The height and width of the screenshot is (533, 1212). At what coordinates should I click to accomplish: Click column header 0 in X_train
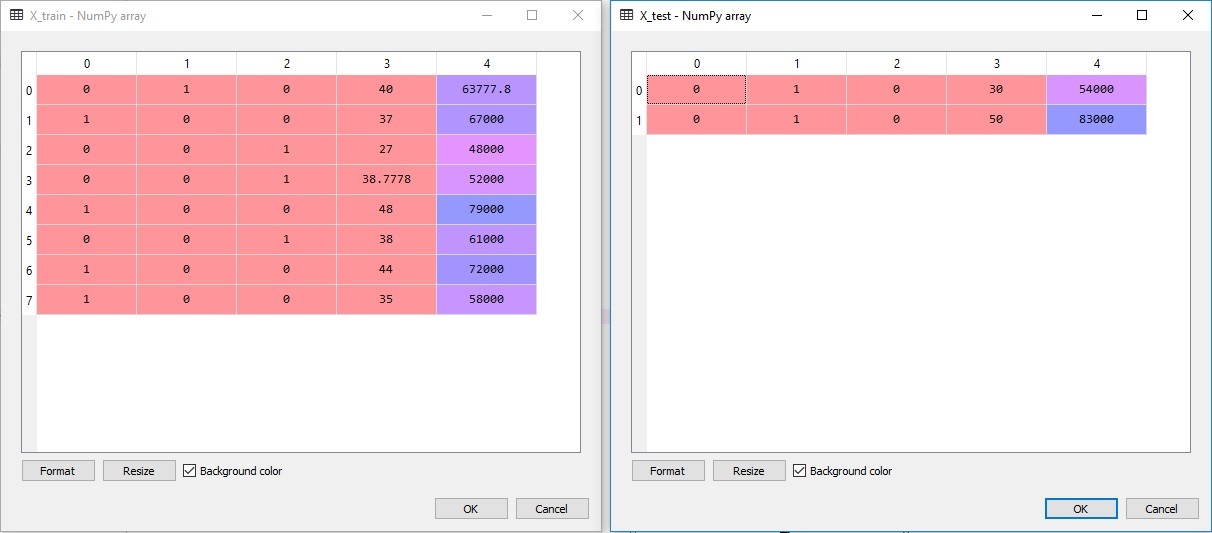[86, 64]
